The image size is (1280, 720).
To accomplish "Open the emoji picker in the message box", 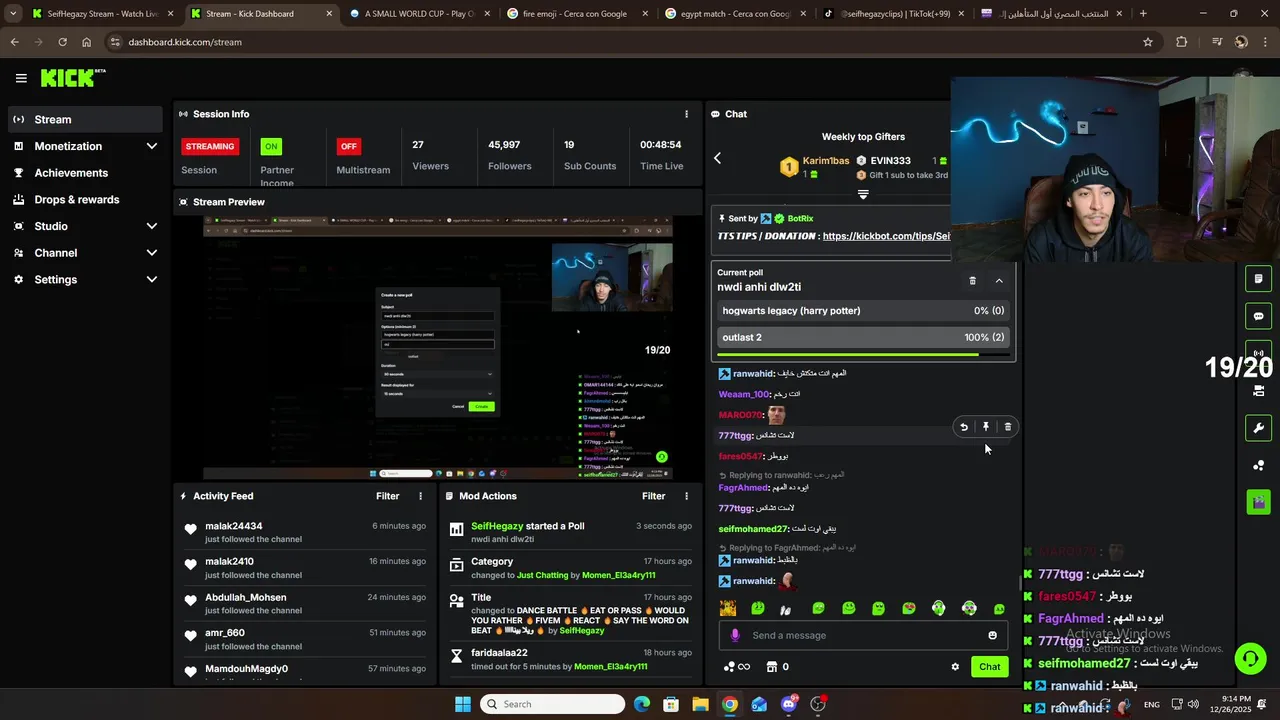I will pos(992,635).
